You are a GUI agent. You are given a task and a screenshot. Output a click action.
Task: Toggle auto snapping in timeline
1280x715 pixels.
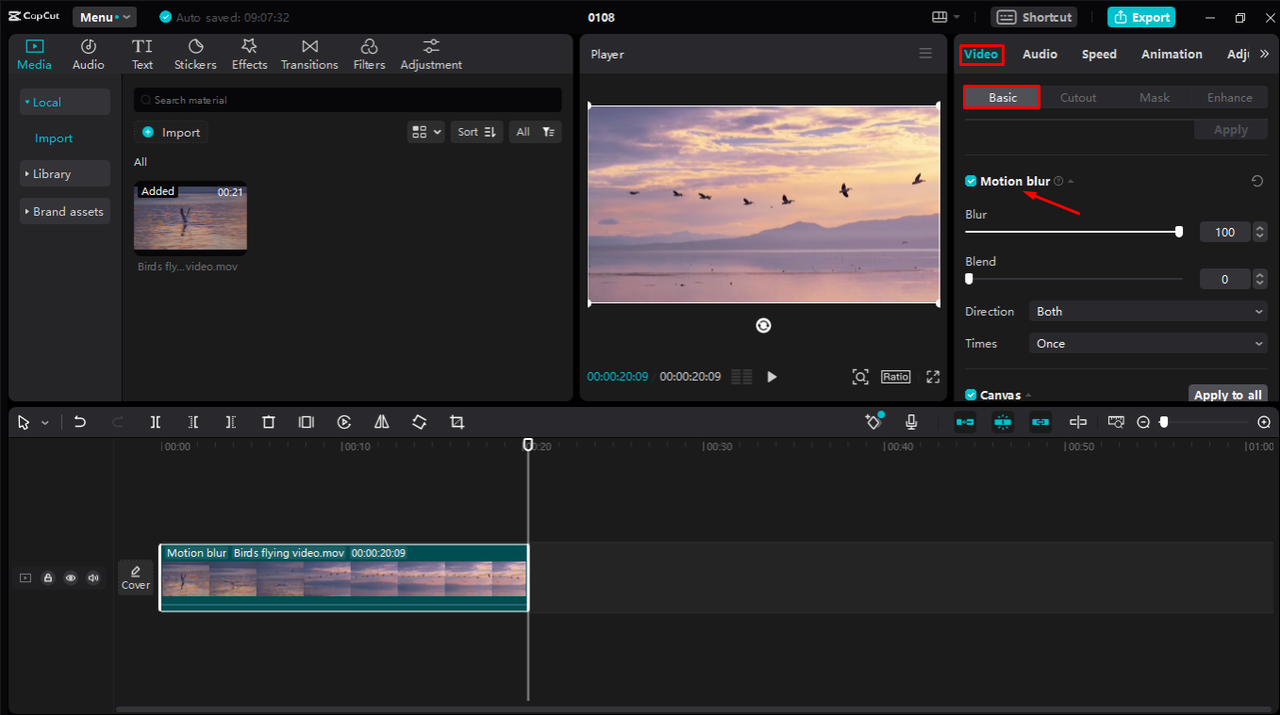[1003, 423]
